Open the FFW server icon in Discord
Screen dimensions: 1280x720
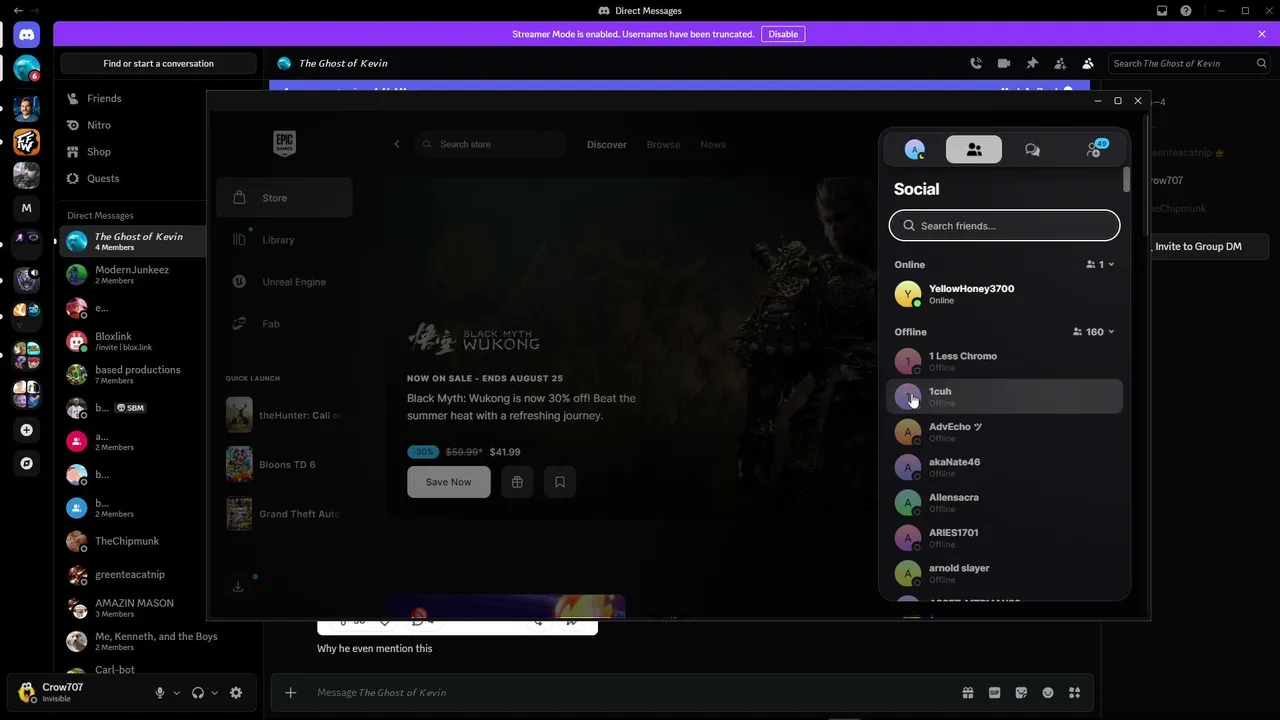pos(27,141)
